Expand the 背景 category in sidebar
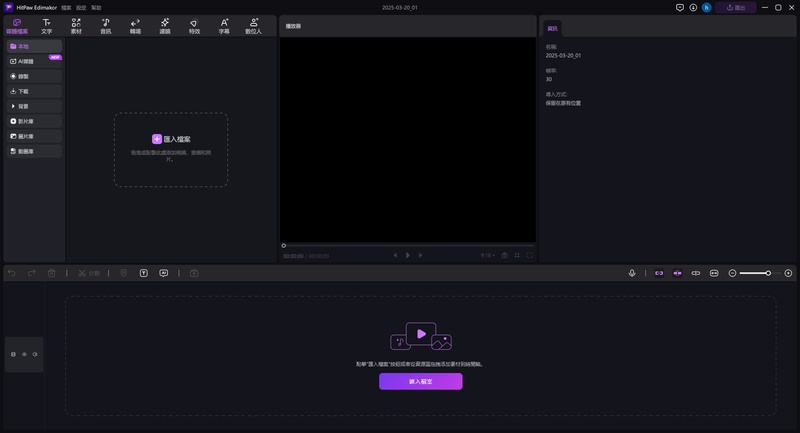 click(x=33, y=105)
